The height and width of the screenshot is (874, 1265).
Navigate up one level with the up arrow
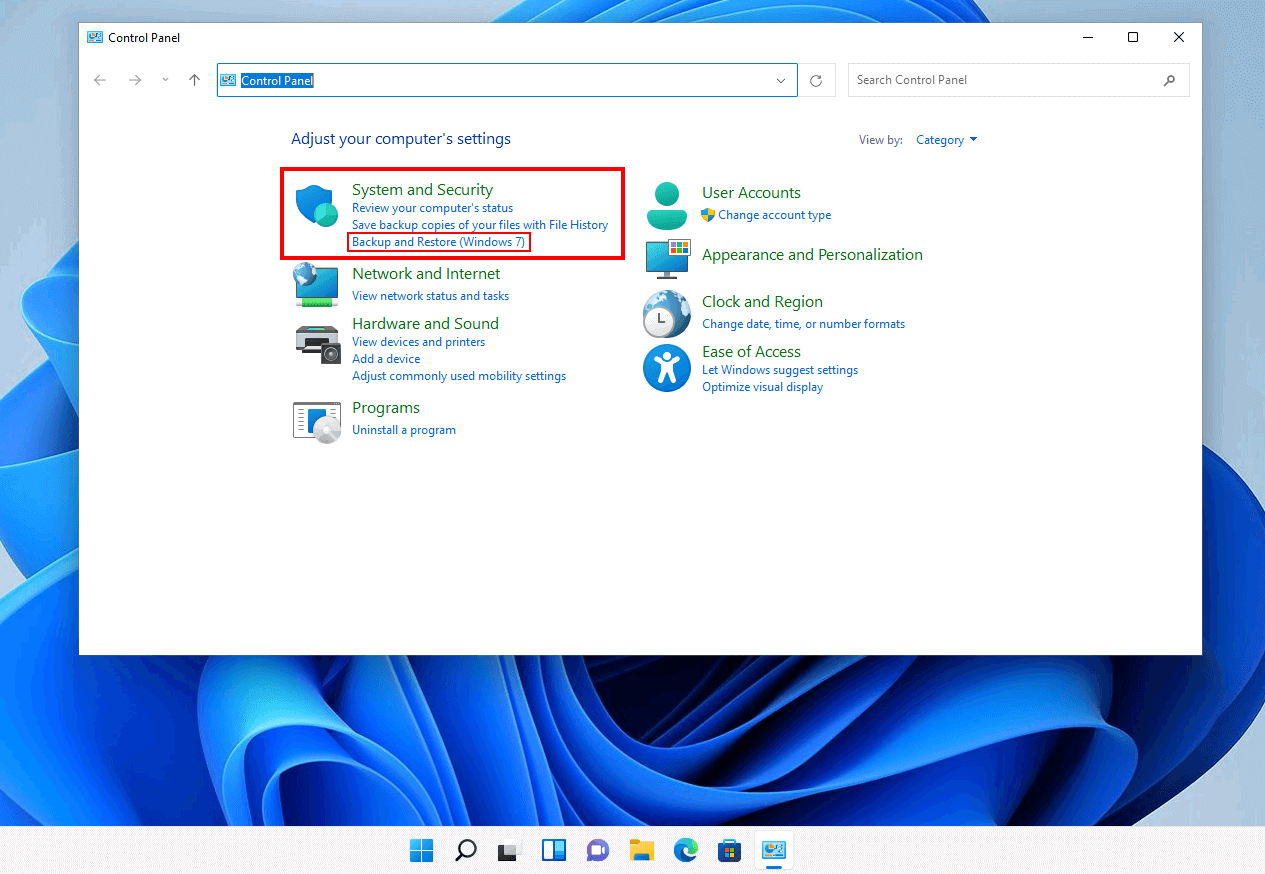(x=194, y=80)
